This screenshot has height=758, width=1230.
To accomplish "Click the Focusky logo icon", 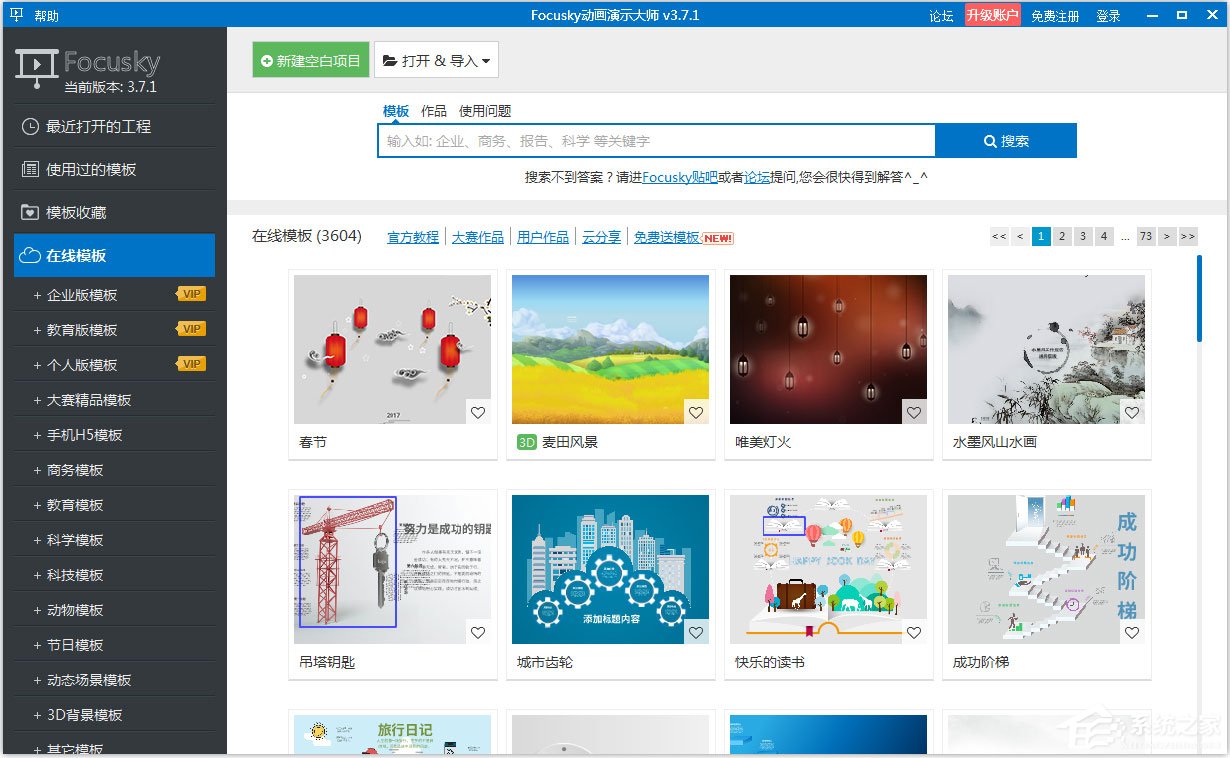I will click(x=36, y=66).
